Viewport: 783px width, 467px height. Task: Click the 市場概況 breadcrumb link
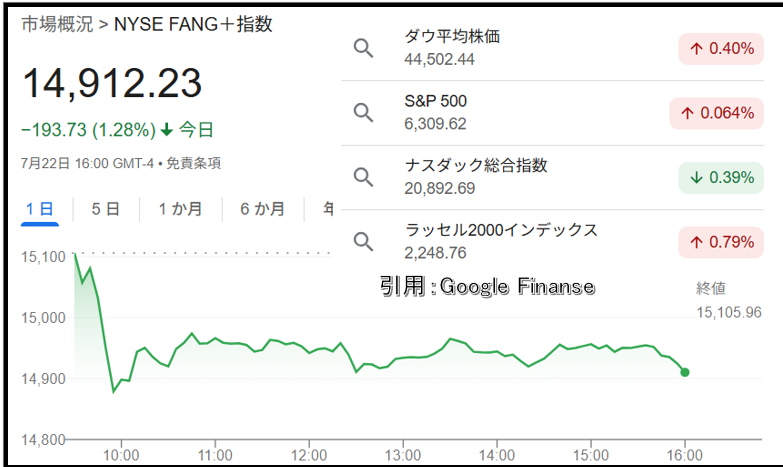[57, 24]
